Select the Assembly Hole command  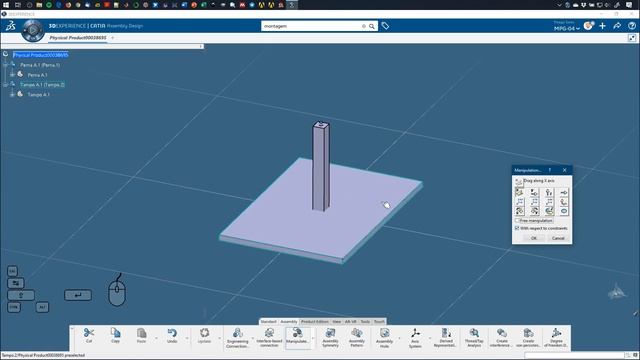[x=384, y=338]
